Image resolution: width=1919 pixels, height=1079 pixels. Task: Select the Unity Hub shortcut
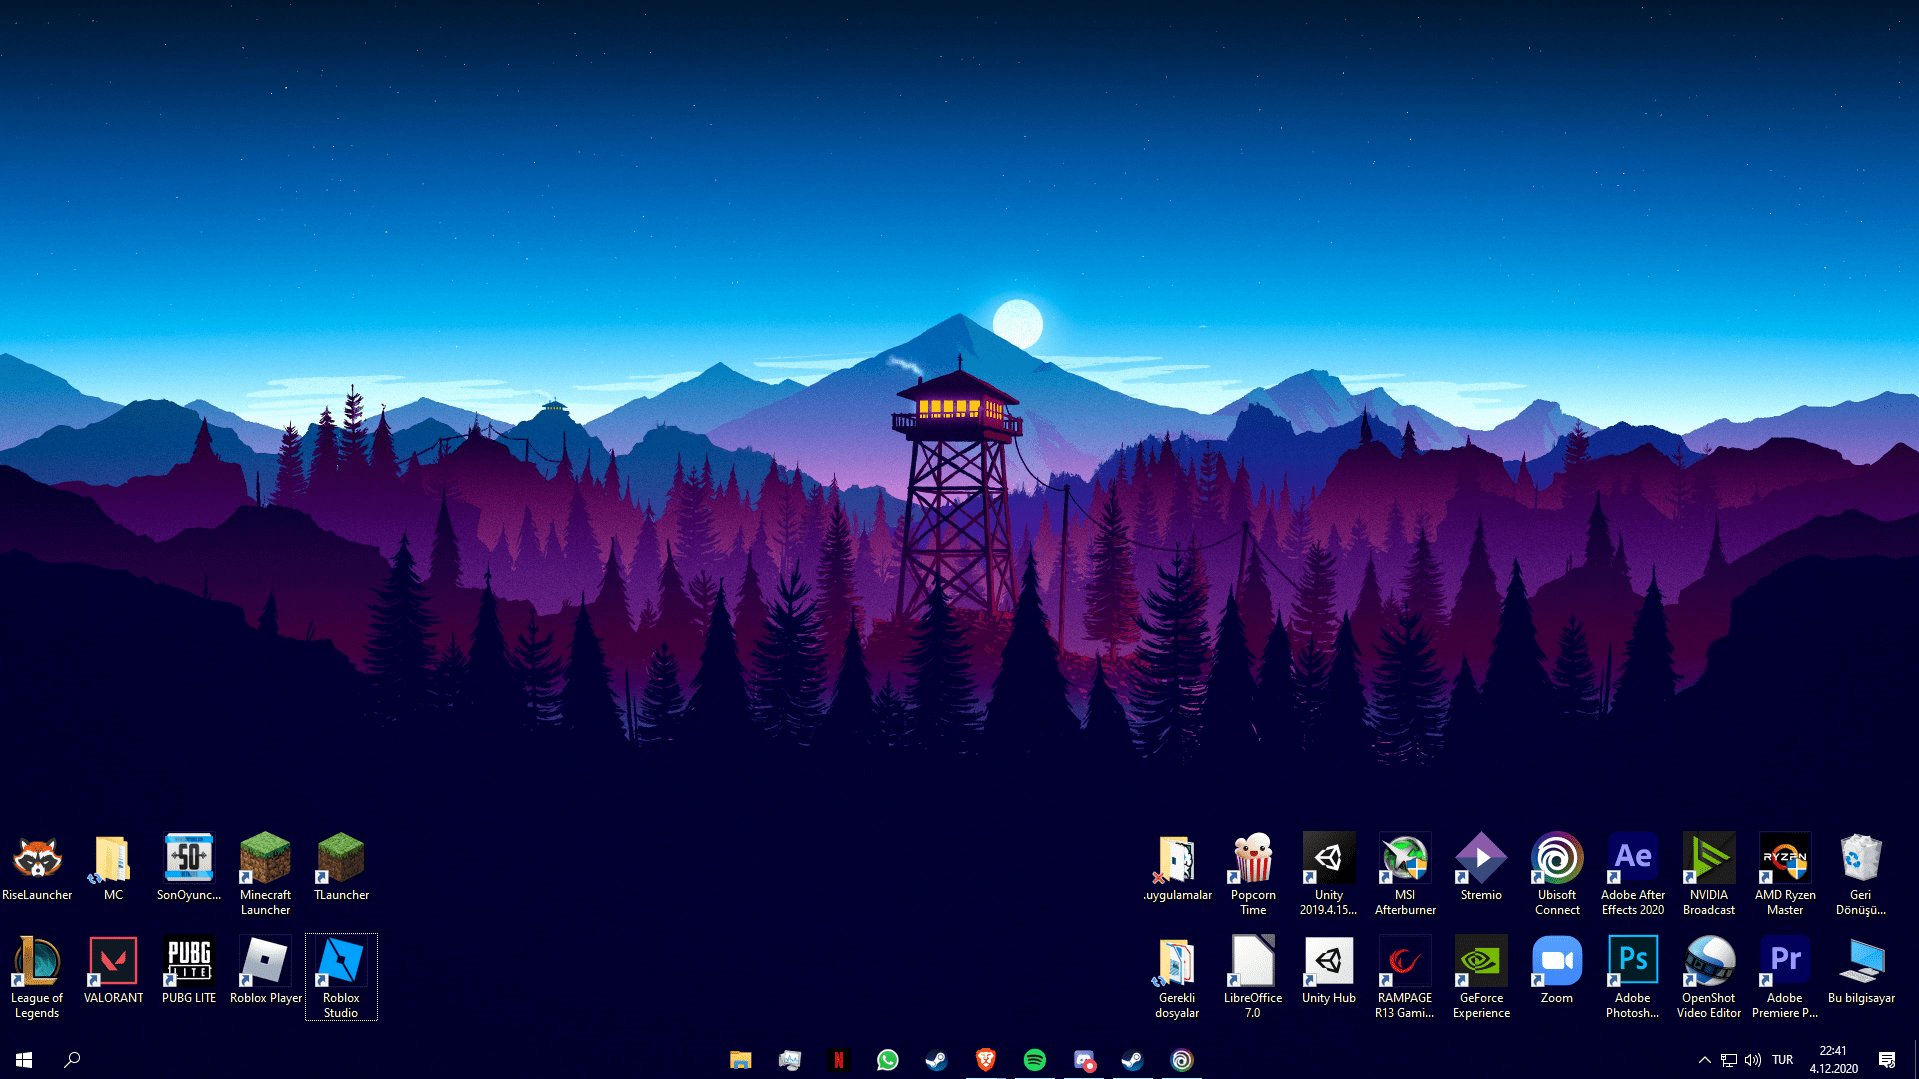(x=1329, y=970)
